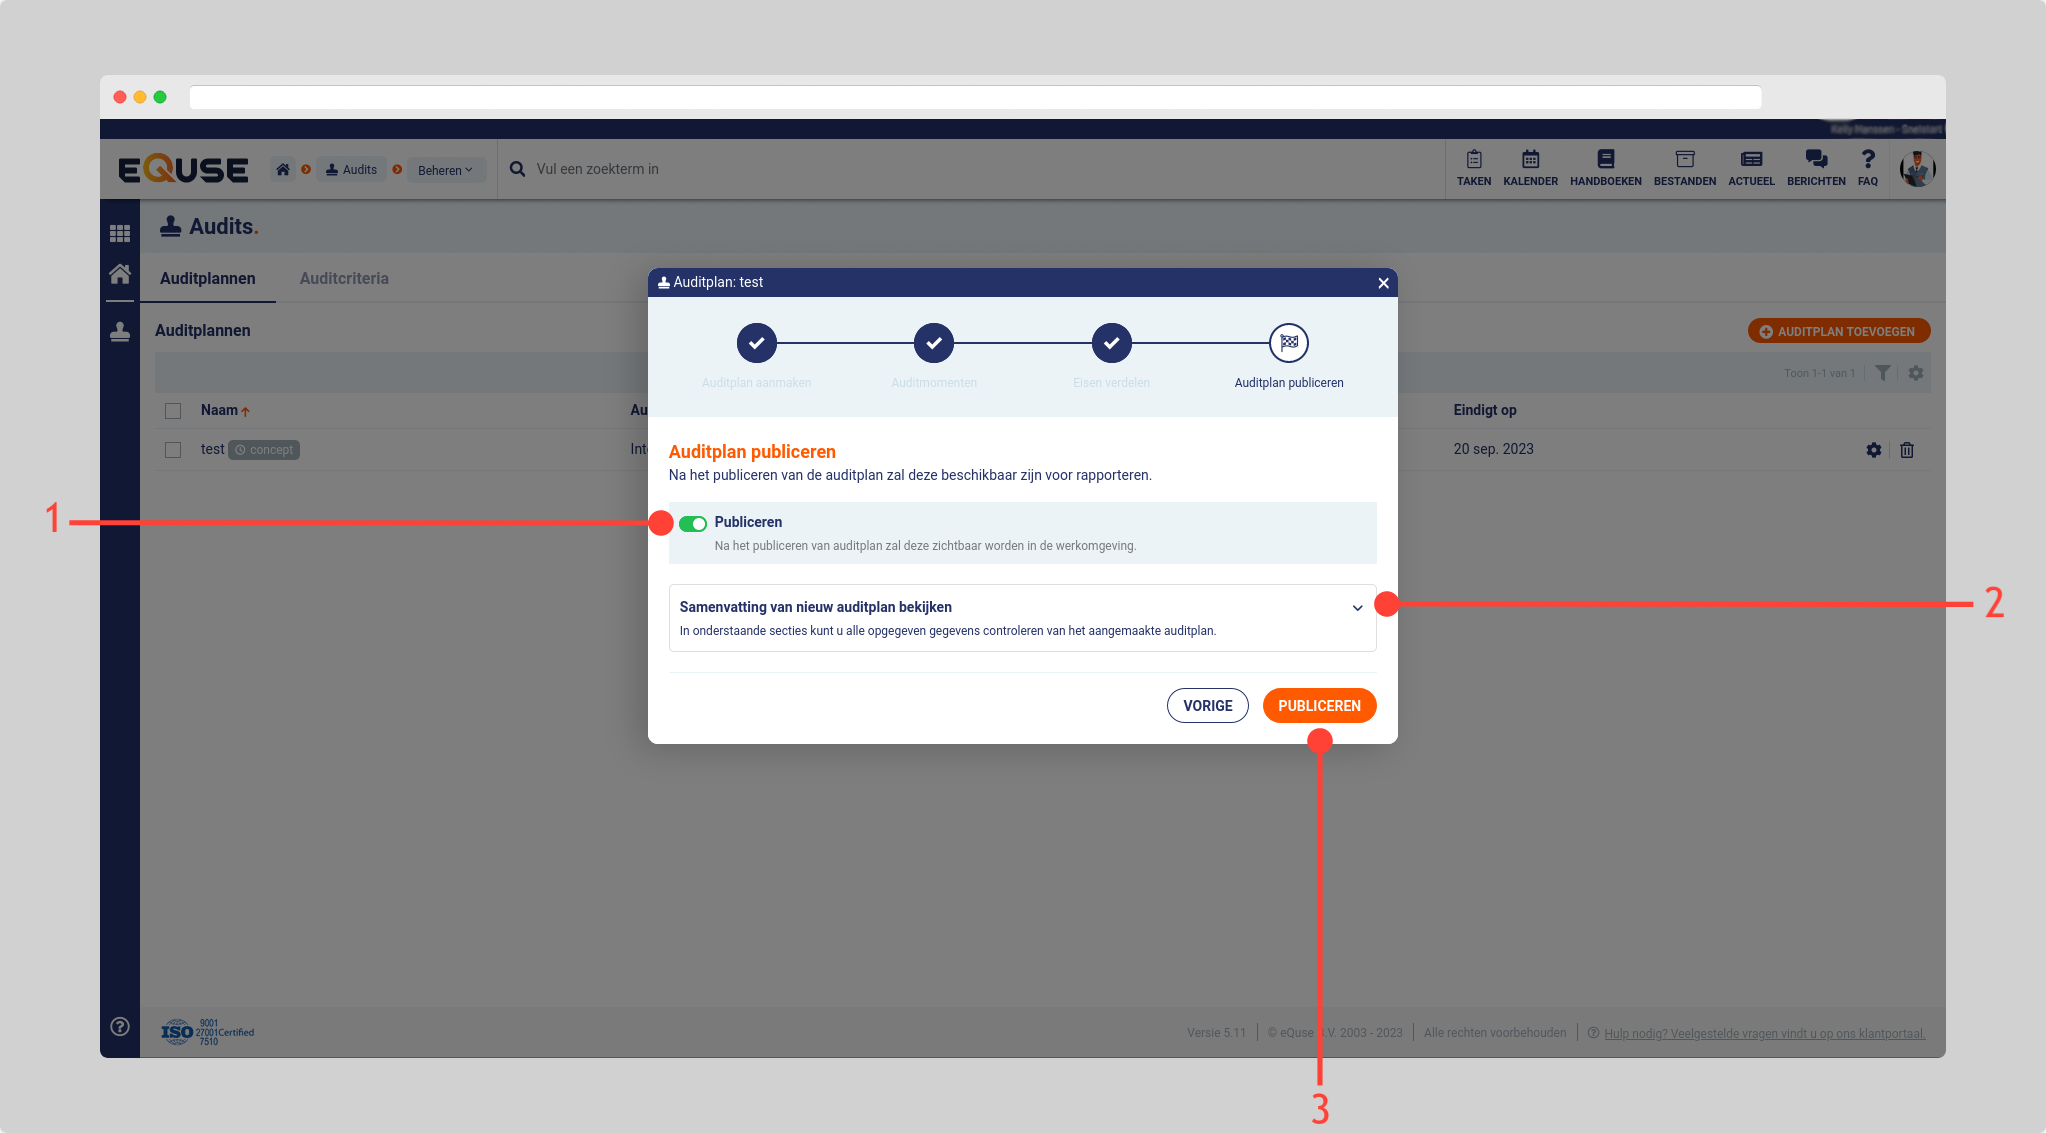2046x1133 pixels.
Task: Open the table settings gear icon
Action: (x=1915, y=373)
